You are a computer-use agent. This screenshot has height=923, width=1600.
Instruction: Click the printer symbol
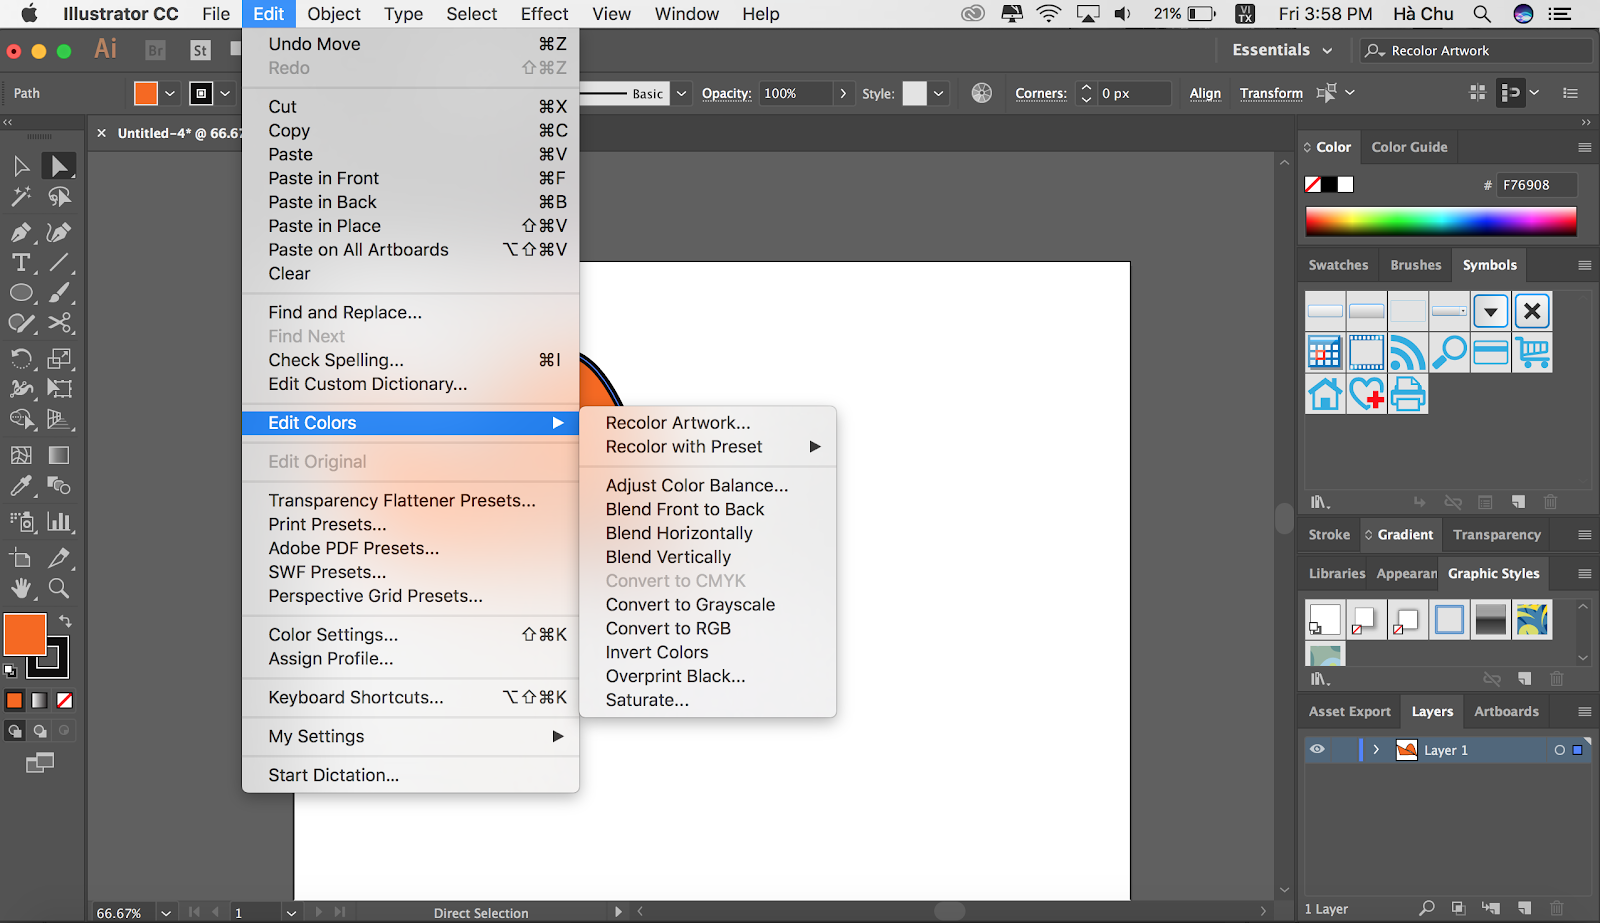click(x=1408, y=394)
